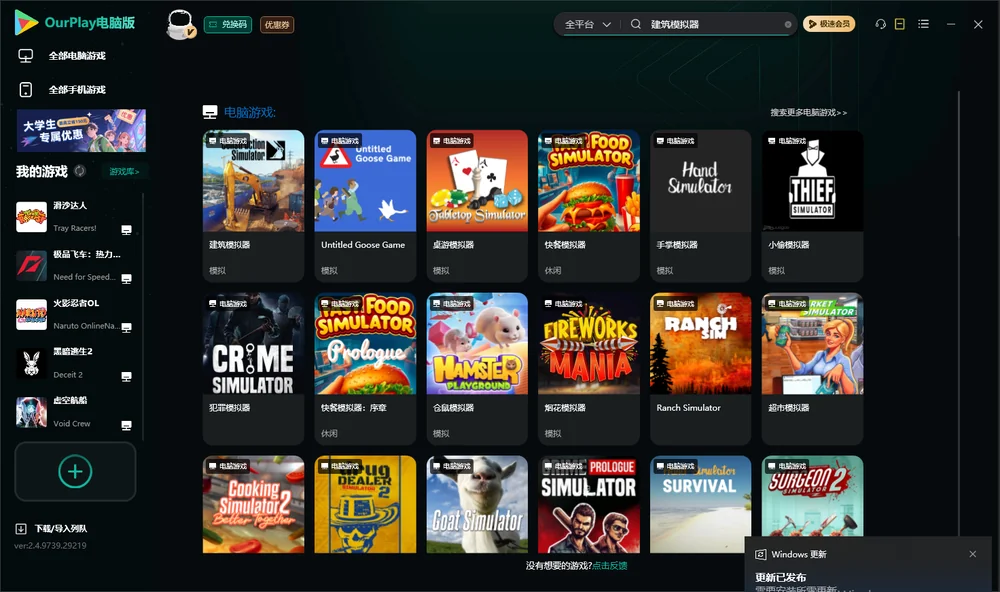The height and width of the screenshot is (592, 1000).
Task: Open 极品飞车 Need for Speed entry
Action: tap(75, 265)
